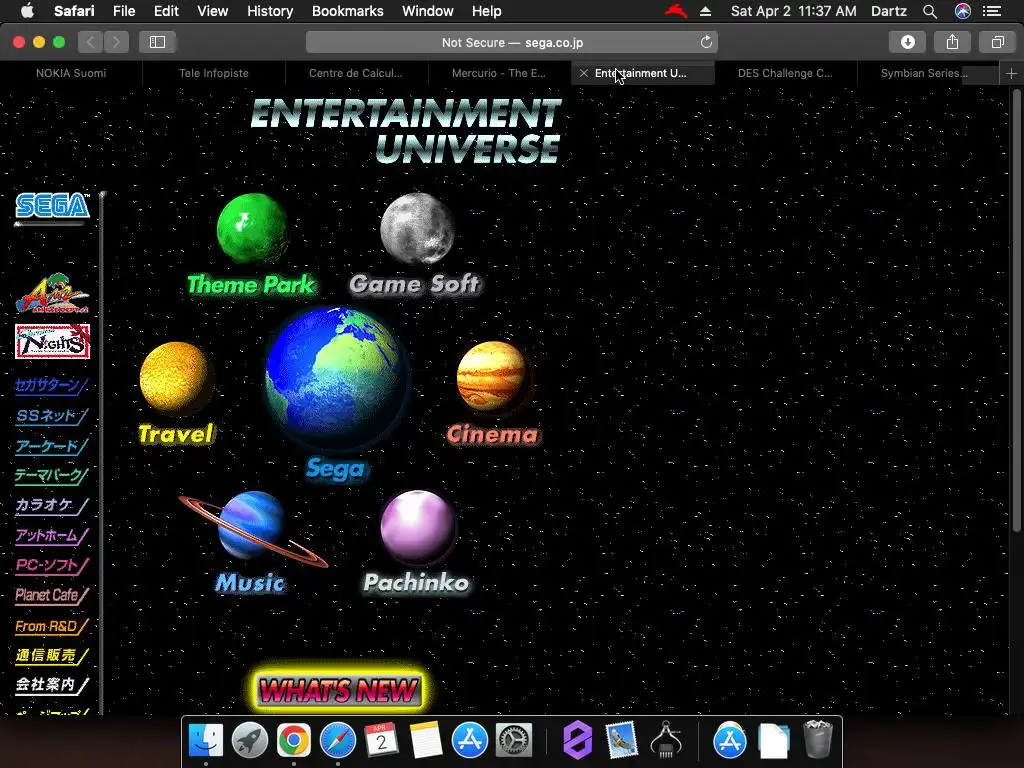Open the カラオケ sidebar link

coord(51,505)
